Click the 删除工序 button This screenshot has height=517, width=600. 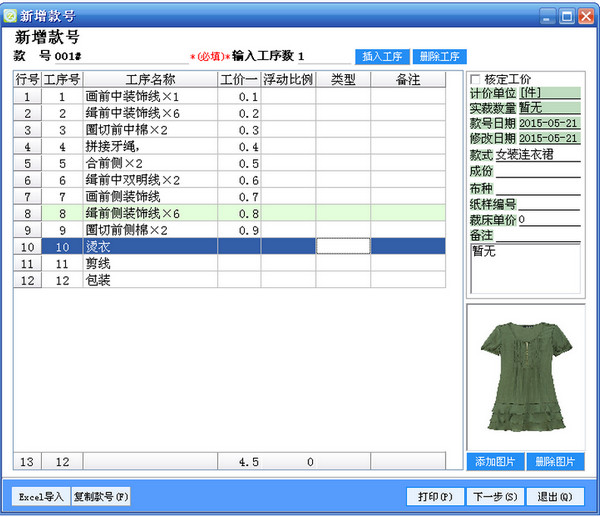[439, 57]
